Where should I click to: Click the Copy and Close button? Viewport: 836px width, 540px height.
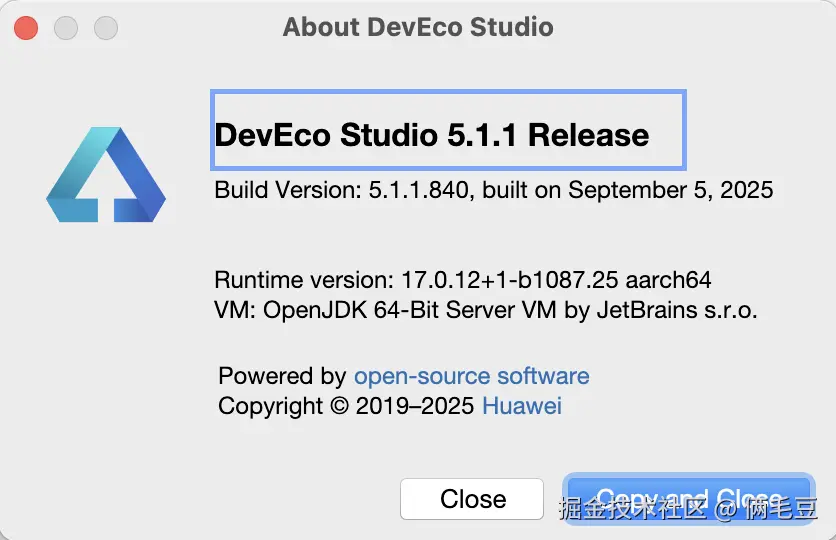point(689,499)
